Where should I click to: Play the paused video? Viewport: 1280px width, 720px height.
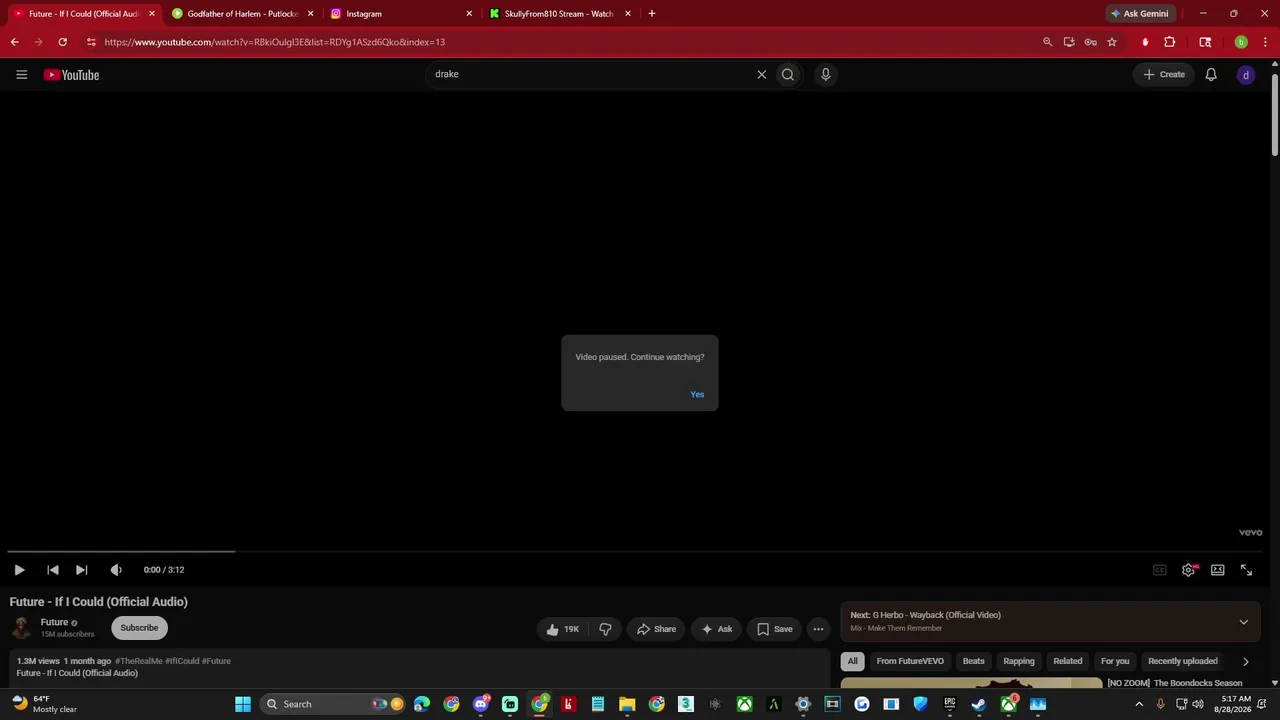(19, 570)
